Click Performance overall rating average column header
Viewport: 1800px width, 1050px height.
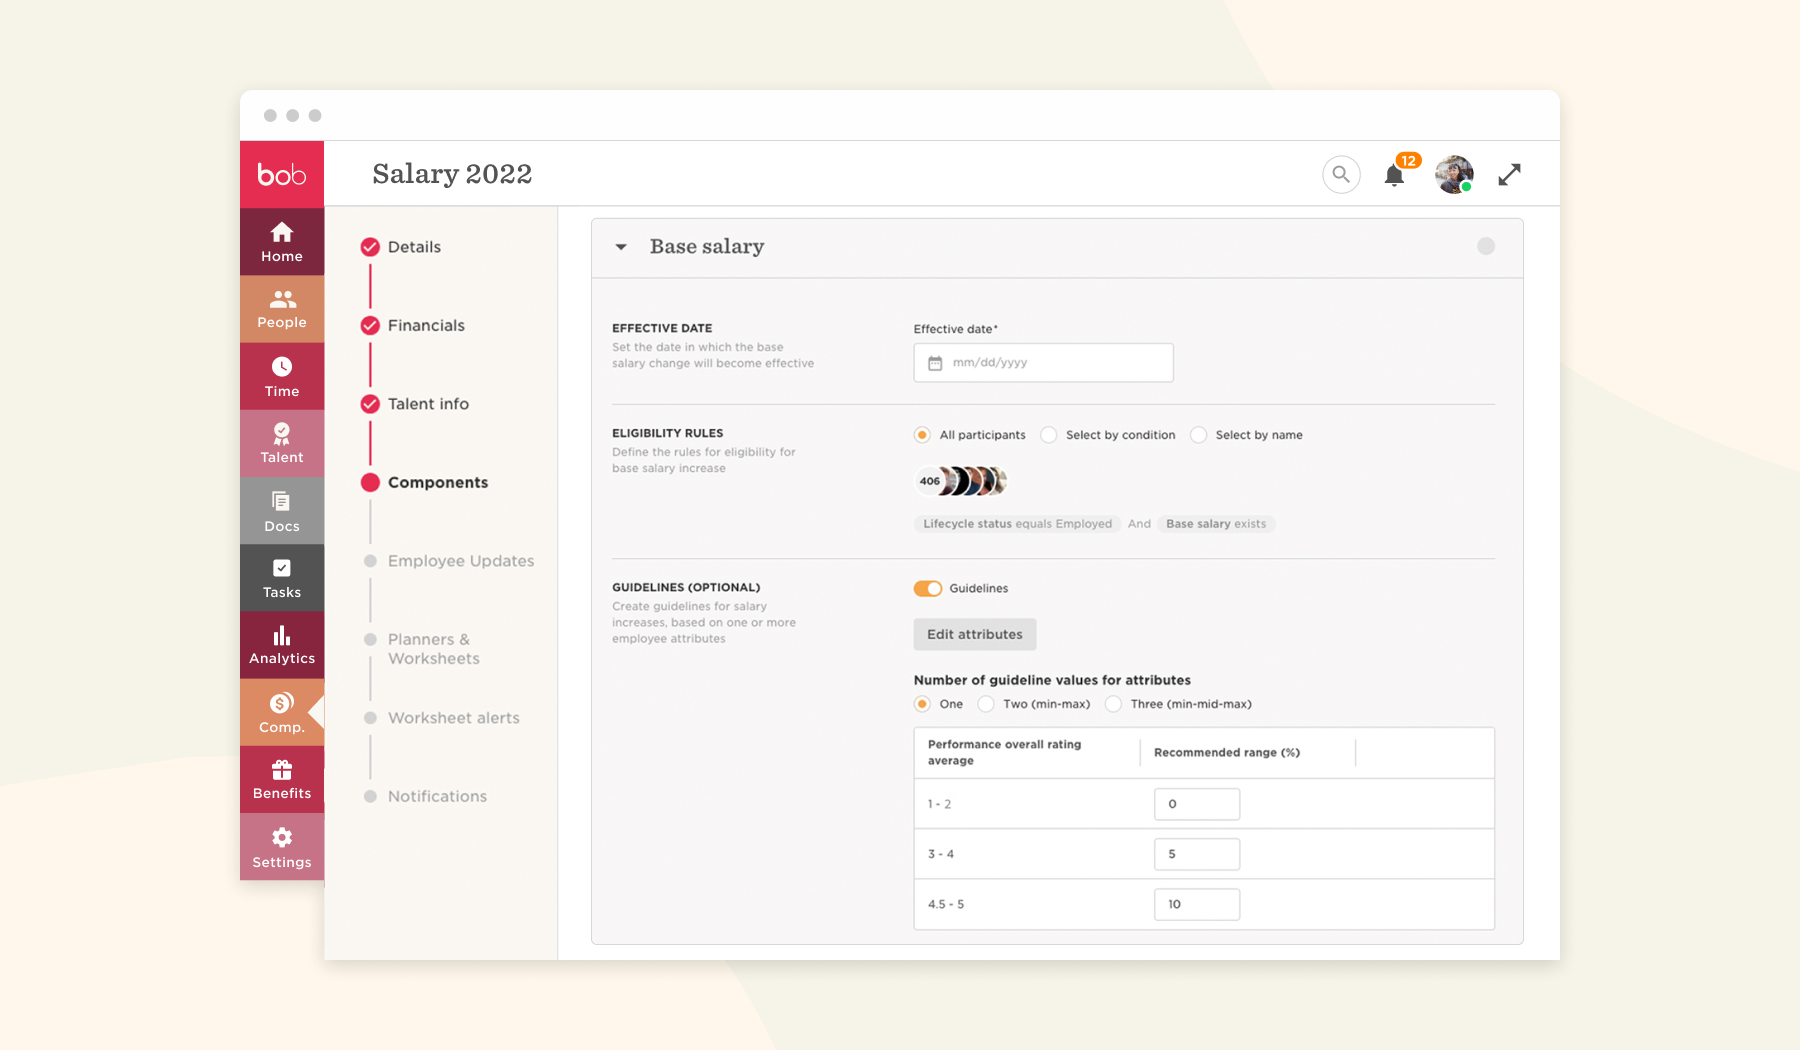point(1004,752)
